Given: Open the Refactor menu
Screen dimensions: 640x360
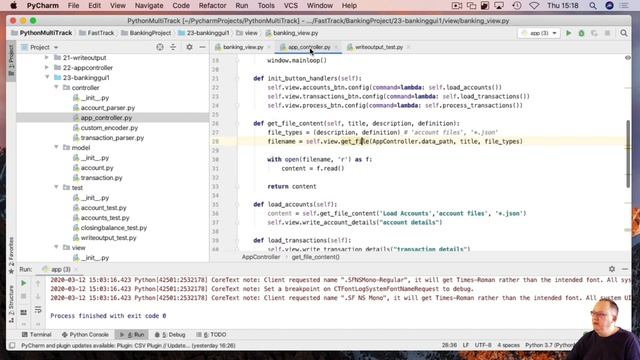Looking at the screenshot, I should coord(212,6).
